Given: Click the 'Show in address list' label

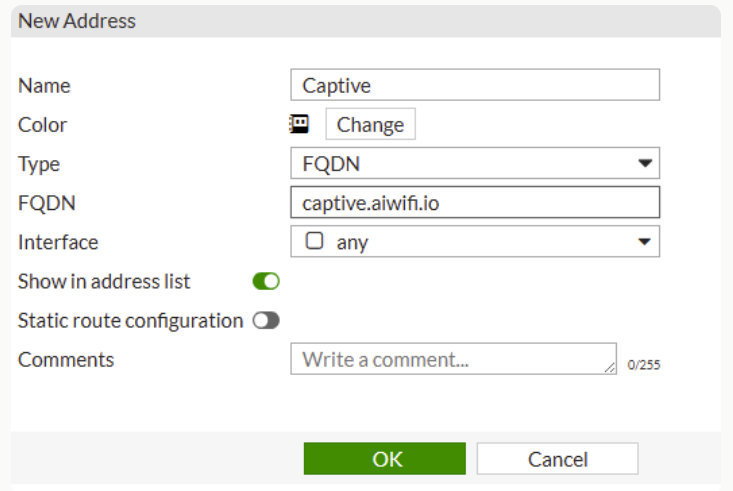Looking at the screenshot, I should tap(104, 282).
